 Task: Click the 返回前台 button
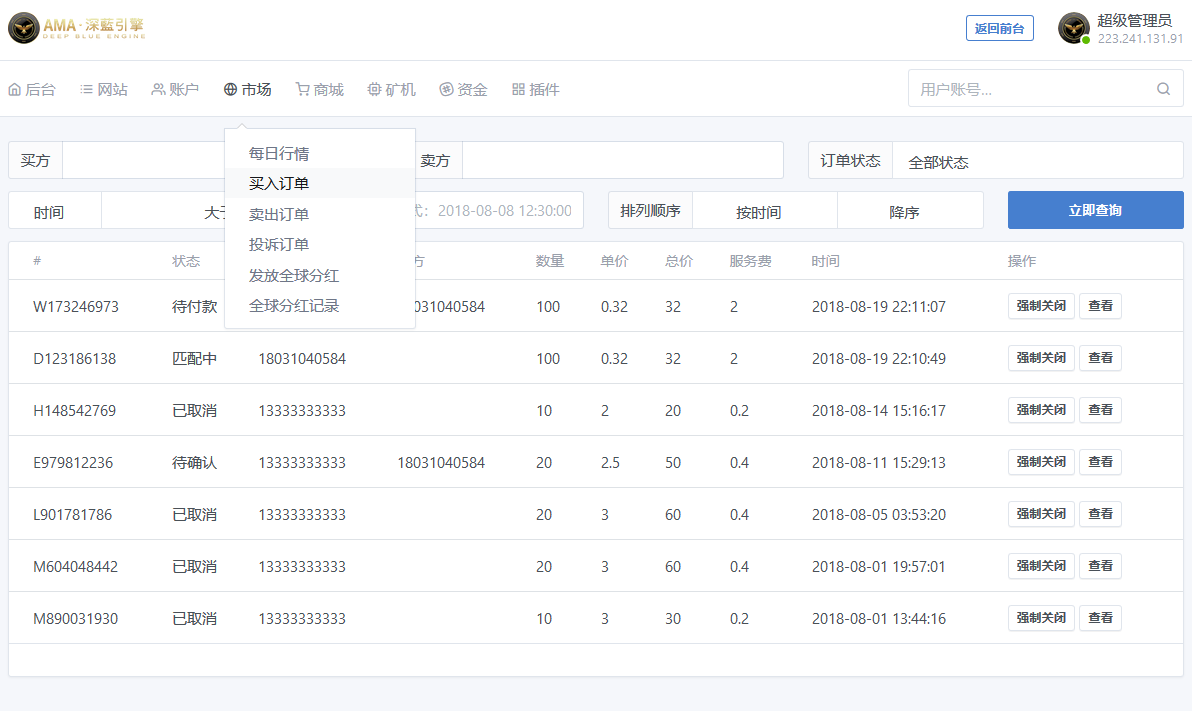pos(1000,28)
